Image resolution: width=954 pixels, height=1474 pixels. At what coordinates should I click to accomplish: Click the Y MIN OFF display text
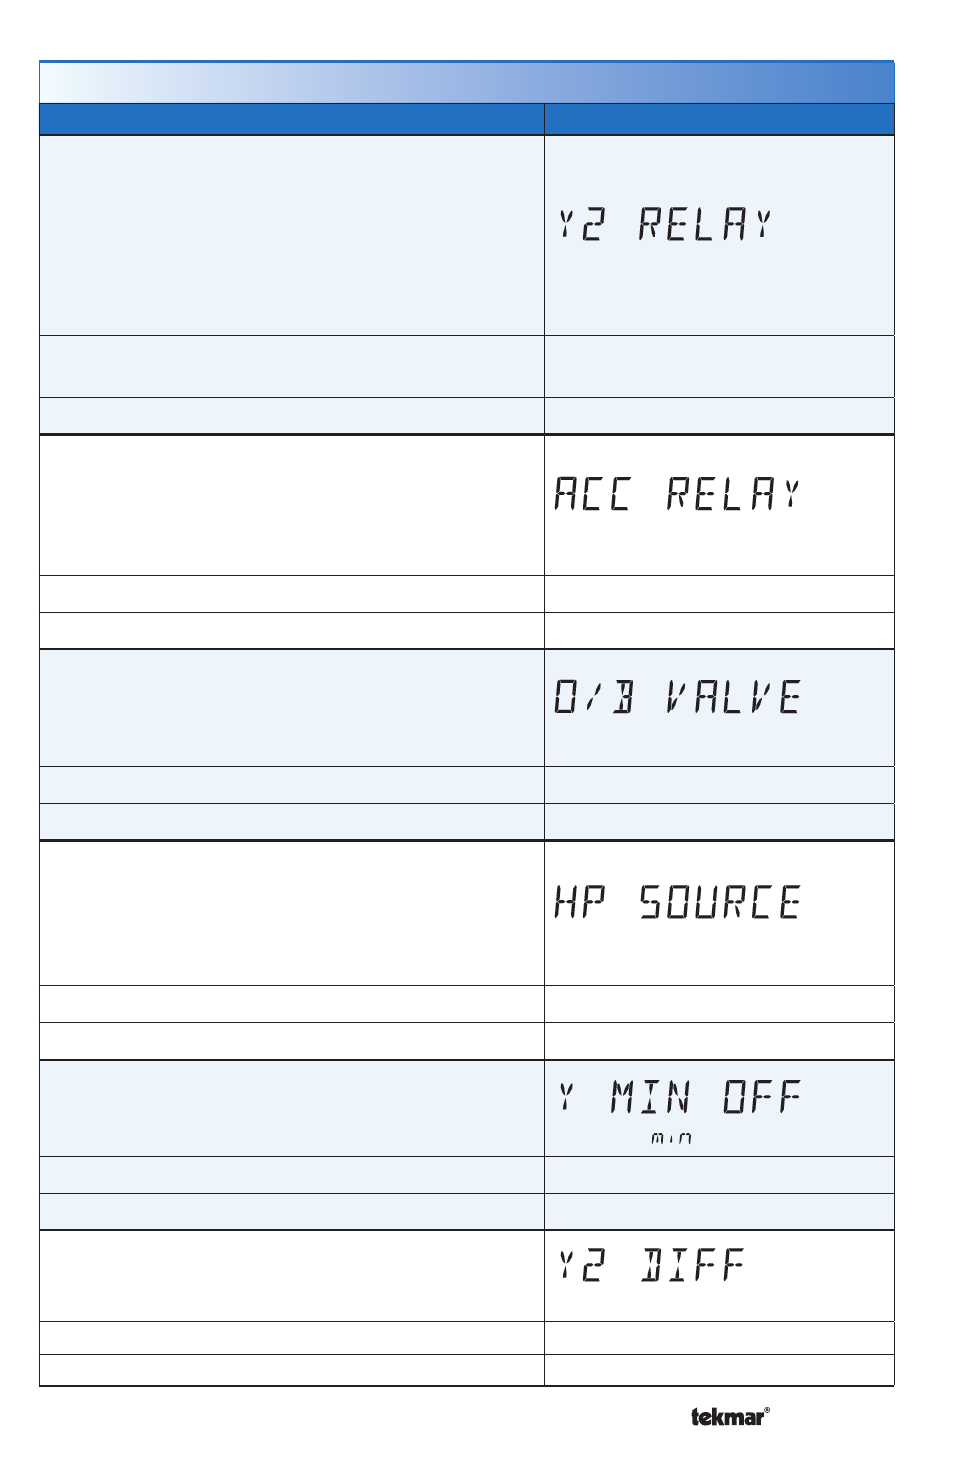(x=680, y=1097)
